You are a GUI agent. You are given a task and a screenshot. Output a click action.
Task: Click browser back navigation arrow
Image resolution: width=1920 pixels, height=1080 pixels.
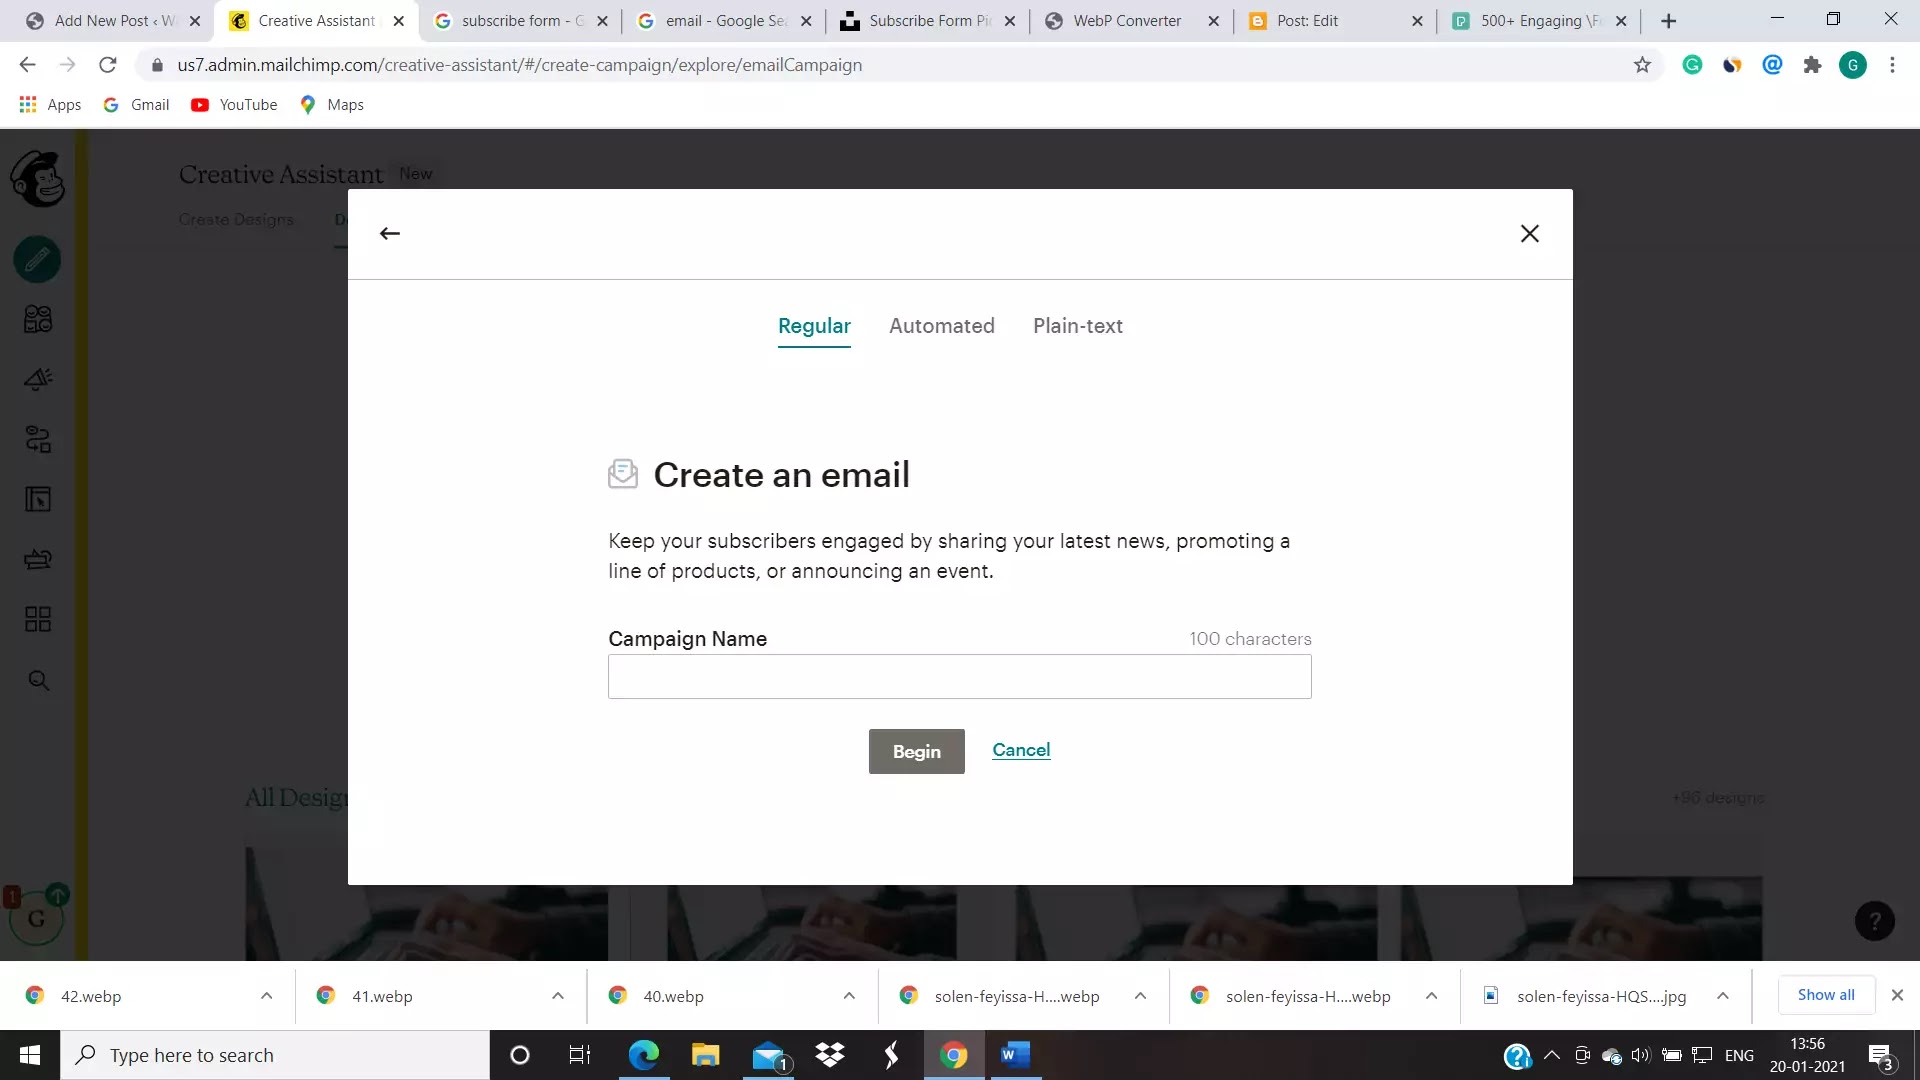(x=27, y=65)
